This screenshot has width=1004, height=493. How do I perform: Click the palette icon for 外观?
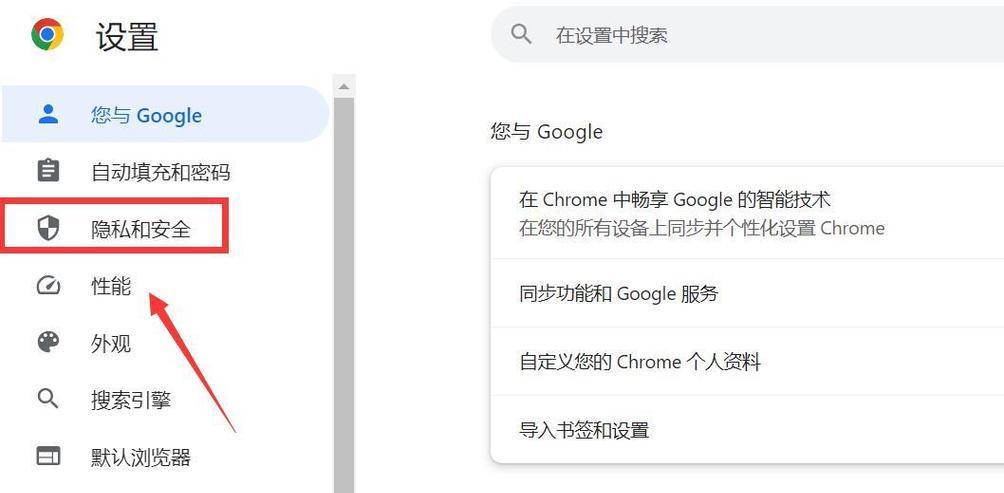pyautogui.click(x=48, y=343)
